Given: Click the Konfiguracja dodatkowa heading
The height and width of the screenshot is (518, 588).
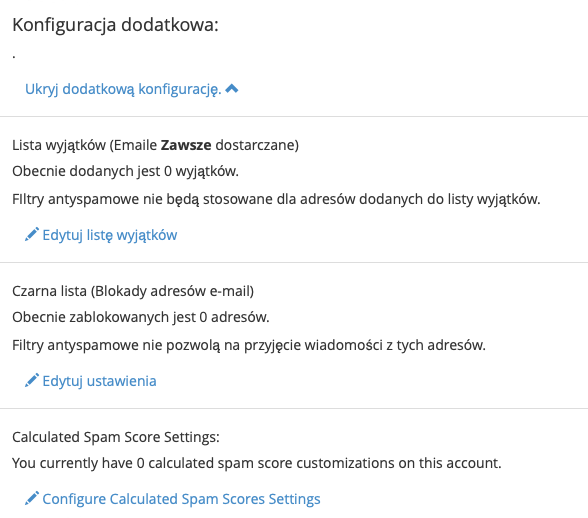Looking at the screenshot, I should point(115,26).
